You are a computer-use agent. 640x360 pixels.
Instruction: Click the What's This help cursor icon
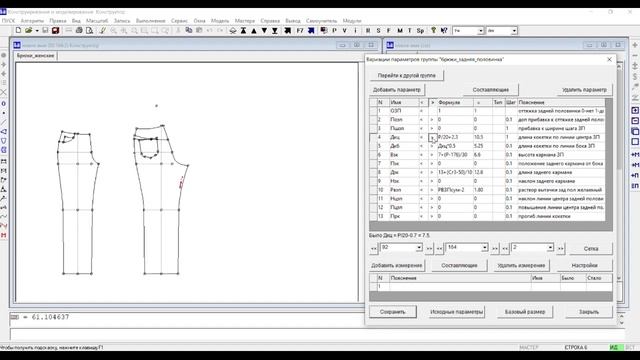[444, 31]
